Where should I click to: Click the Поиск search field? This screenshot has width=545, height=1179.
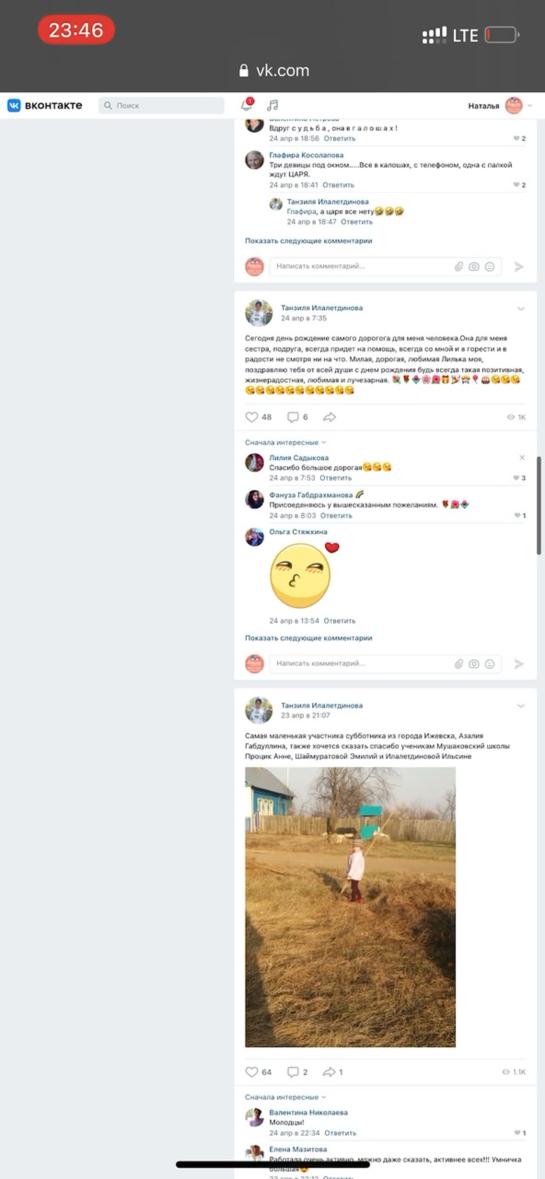click(x=161, y=105)
